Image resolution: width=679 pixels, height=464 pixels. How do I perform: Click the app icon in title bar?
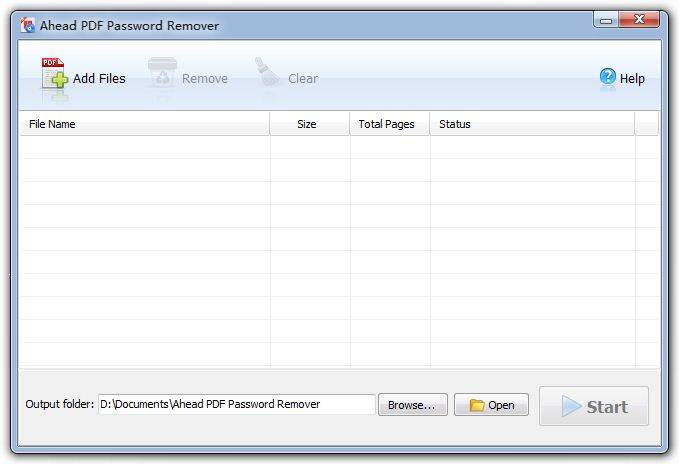pos(28,25)
